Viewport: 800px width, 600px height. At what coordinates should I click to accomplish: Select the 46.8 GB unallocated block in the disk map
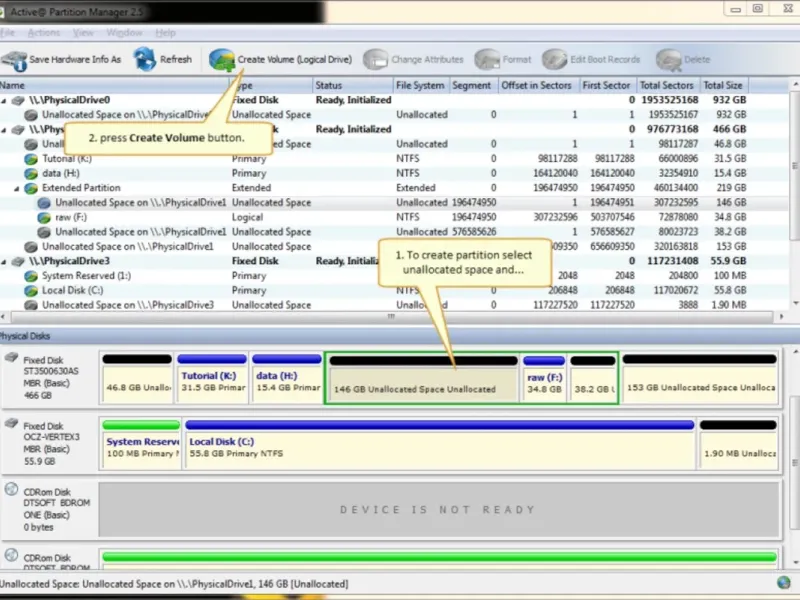tap(137, 378)
